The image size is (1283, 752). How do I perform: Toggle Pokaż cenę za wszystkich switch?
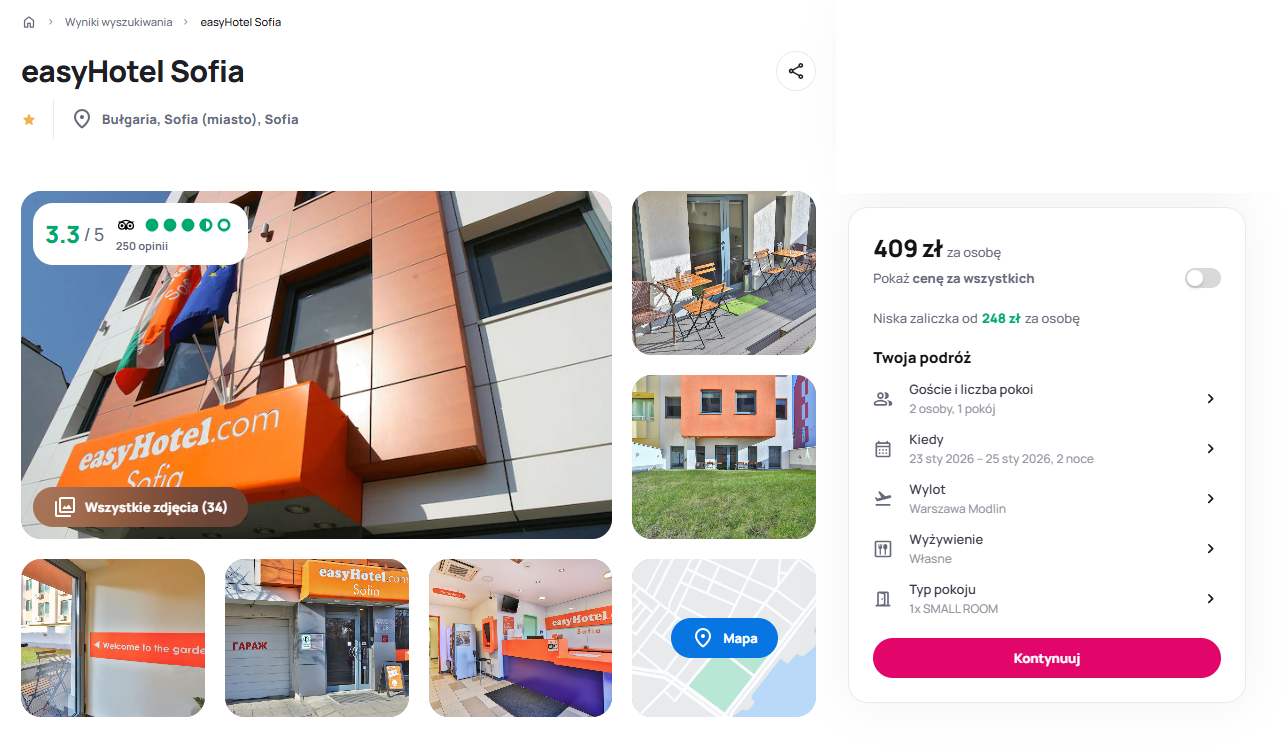pos(1203,278)
